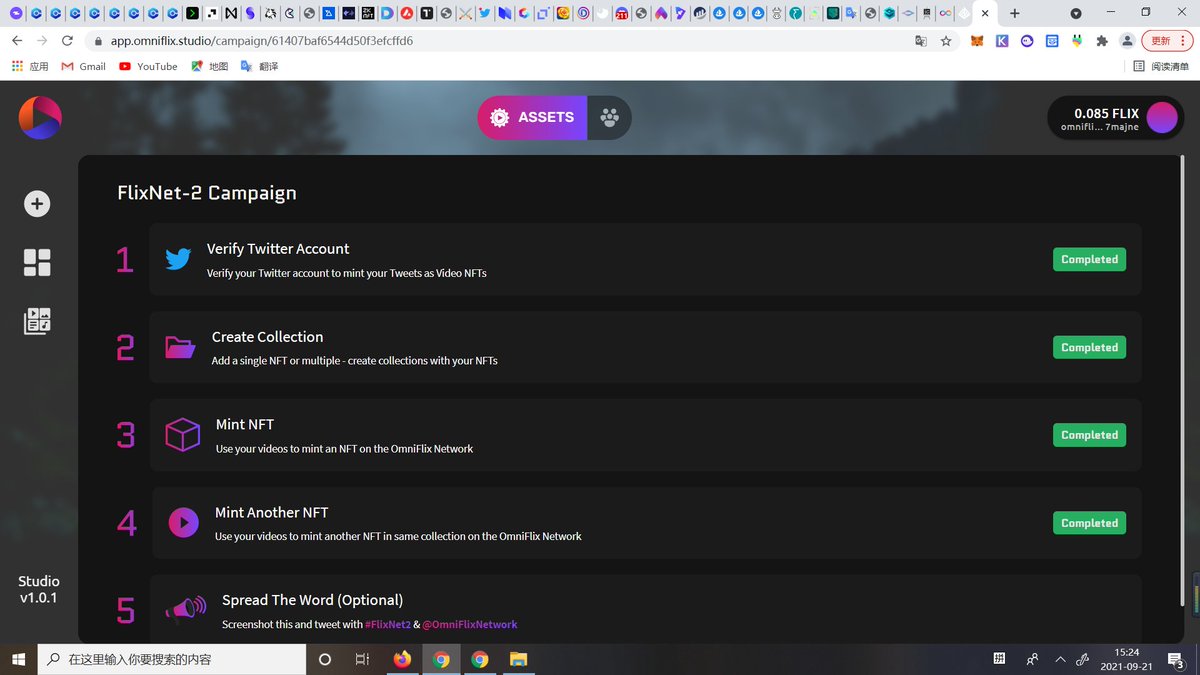
Task: Click the page vertical scrollbar
Action: click(1183, 380)
